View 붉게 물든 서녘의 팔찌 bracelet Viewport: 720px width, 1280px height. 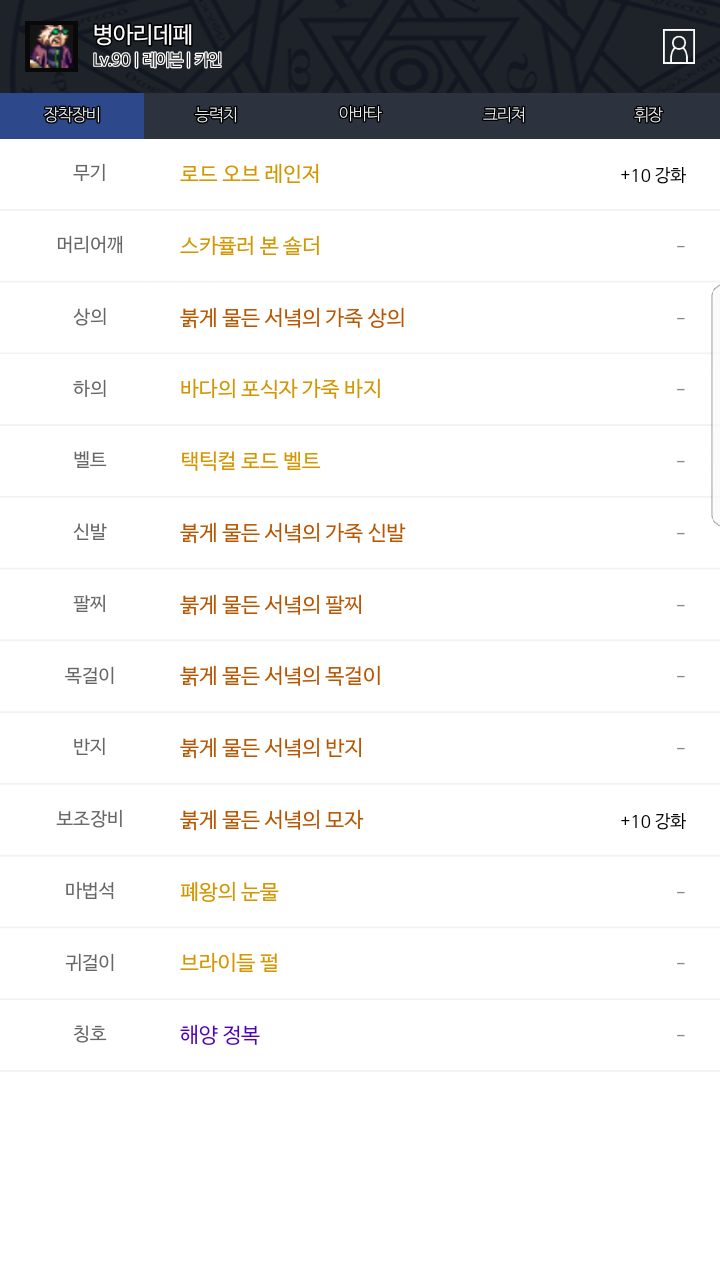[271, 605]
